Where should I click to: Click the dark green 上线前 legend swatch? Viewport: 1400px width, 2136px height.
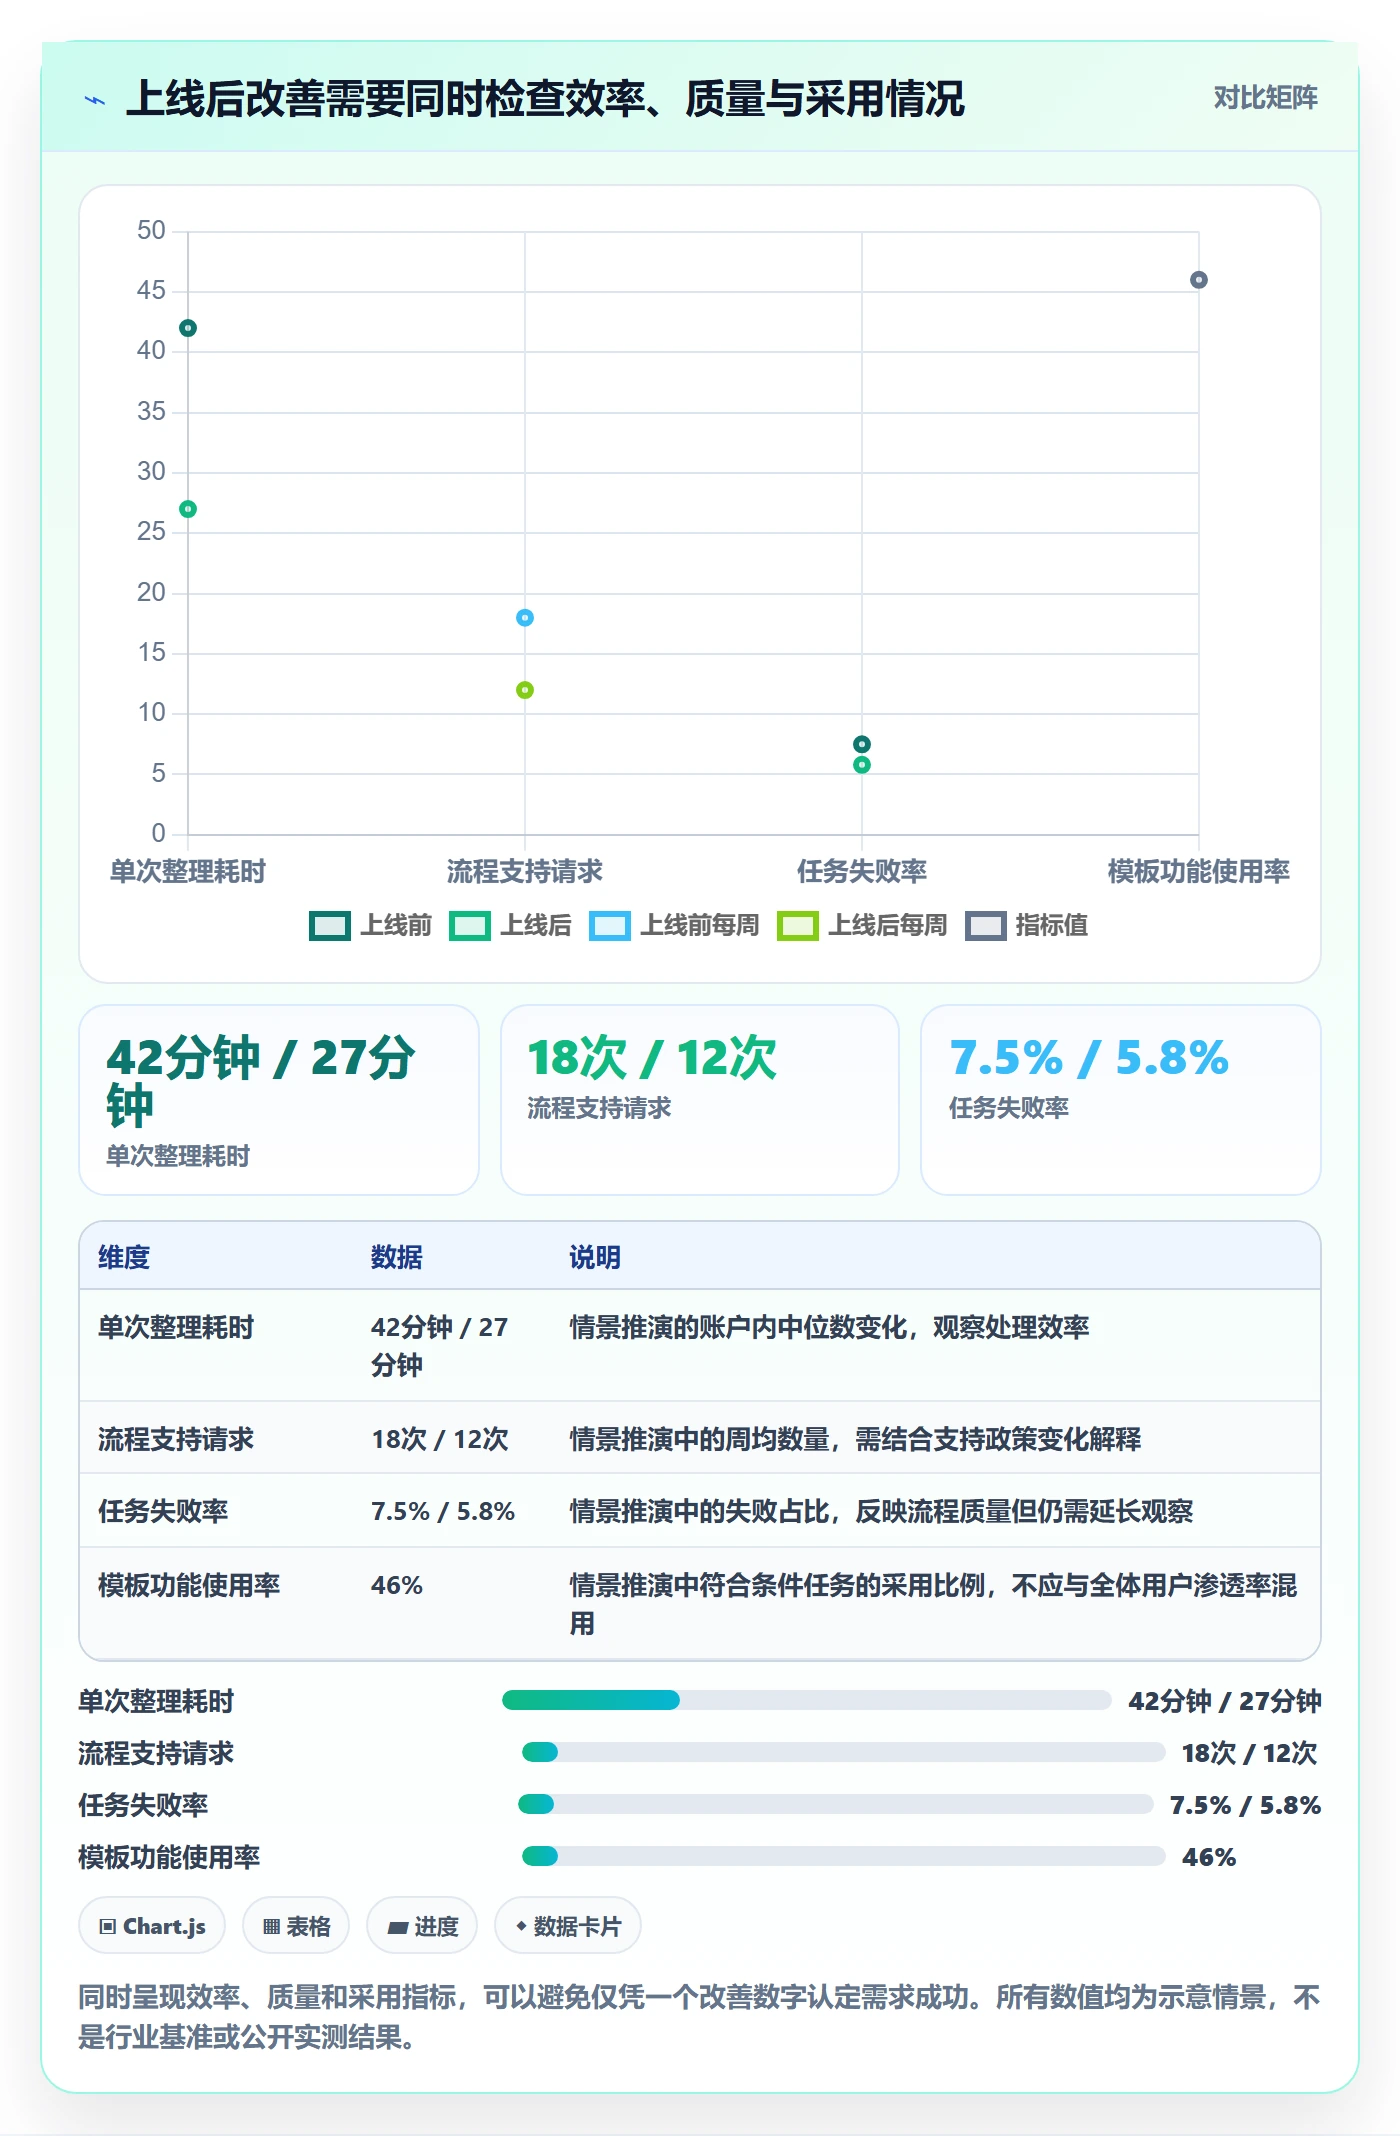click(329, 926)
